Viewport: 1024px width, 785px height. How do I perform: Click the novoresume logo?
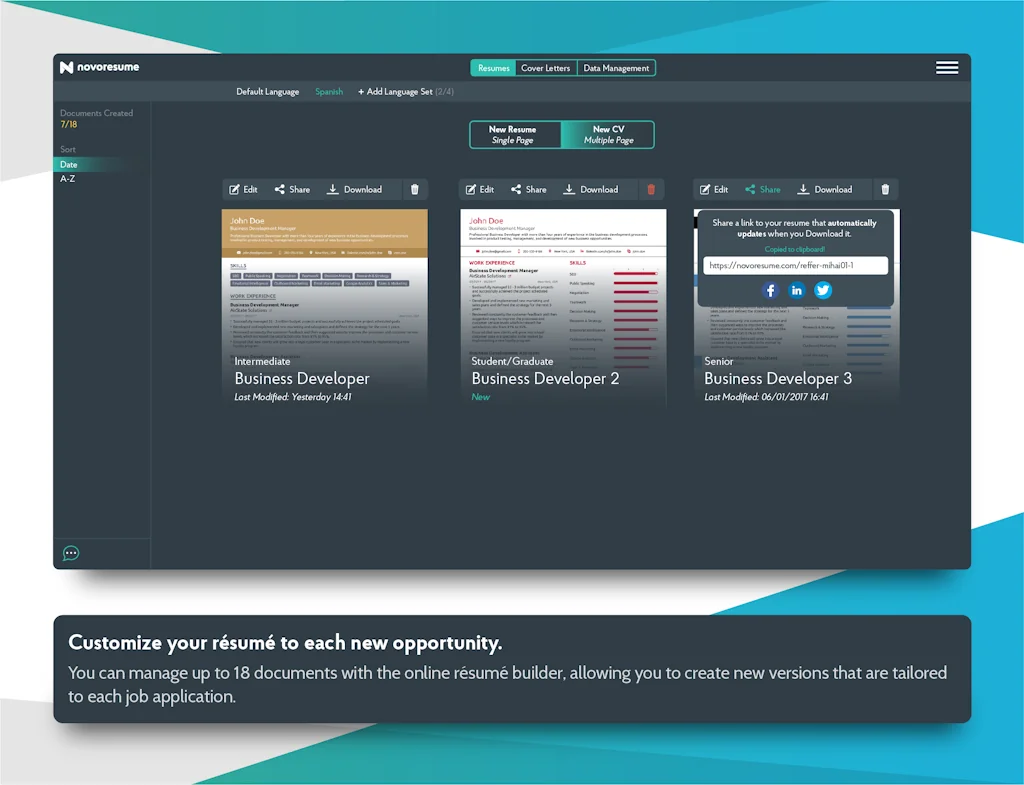click(99, 67)
